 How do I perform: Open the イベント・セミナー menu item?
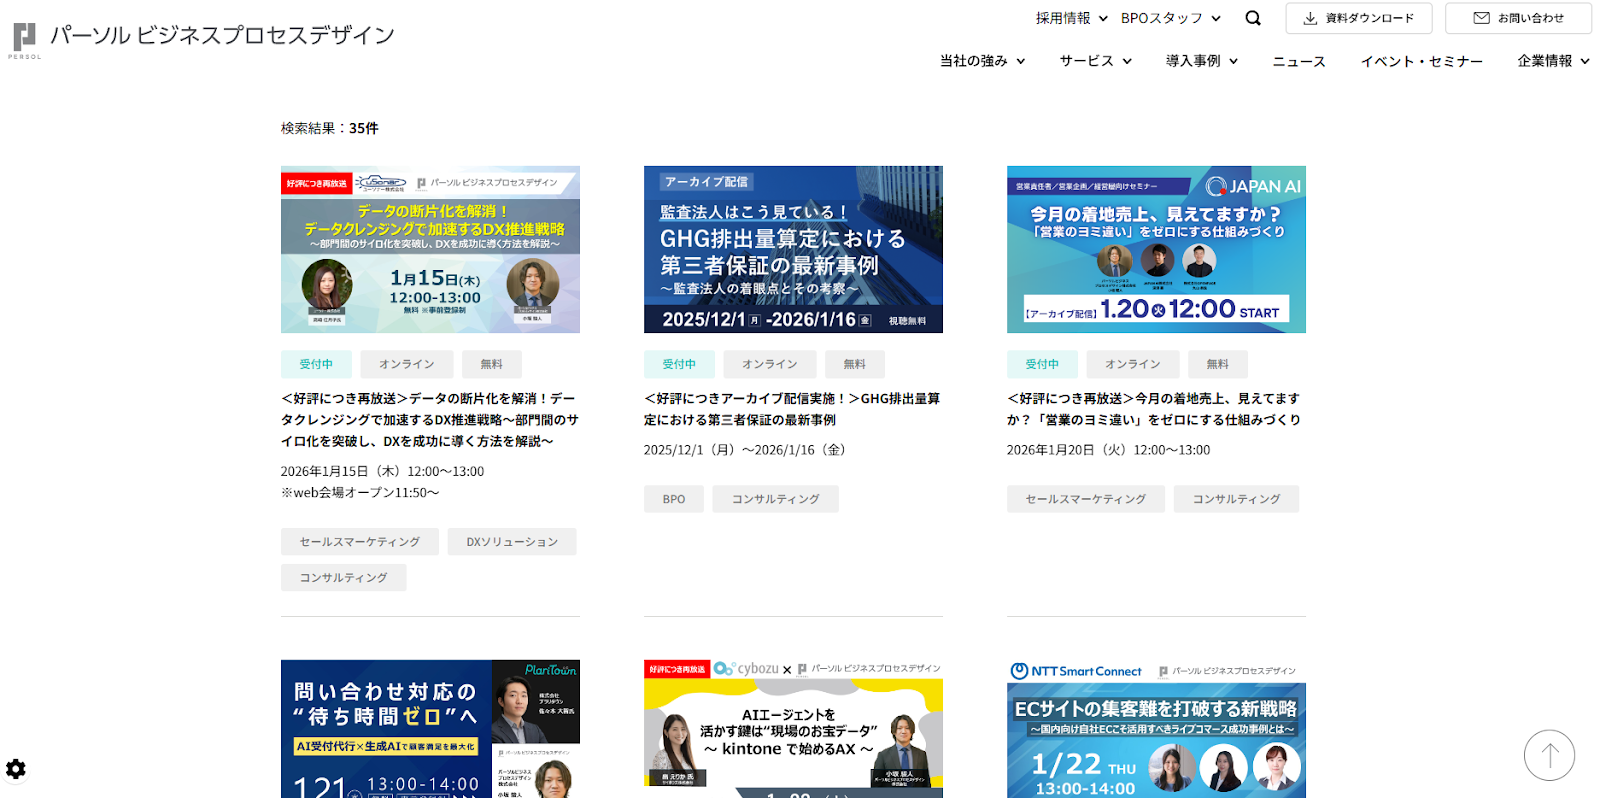[x=1422, y=61]
